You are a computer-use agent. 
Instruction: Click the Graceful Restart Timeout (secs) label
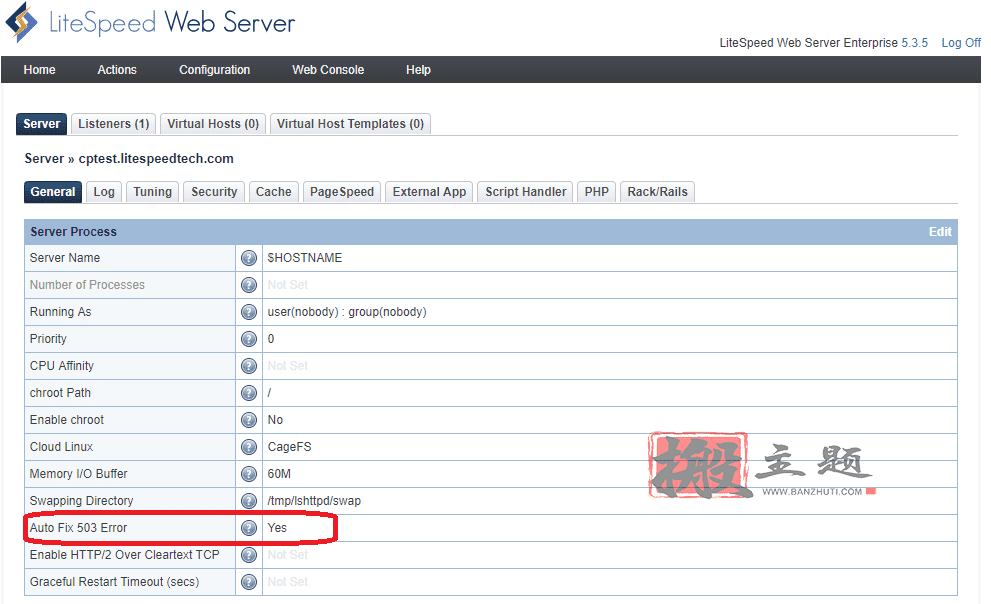(114, 582)
